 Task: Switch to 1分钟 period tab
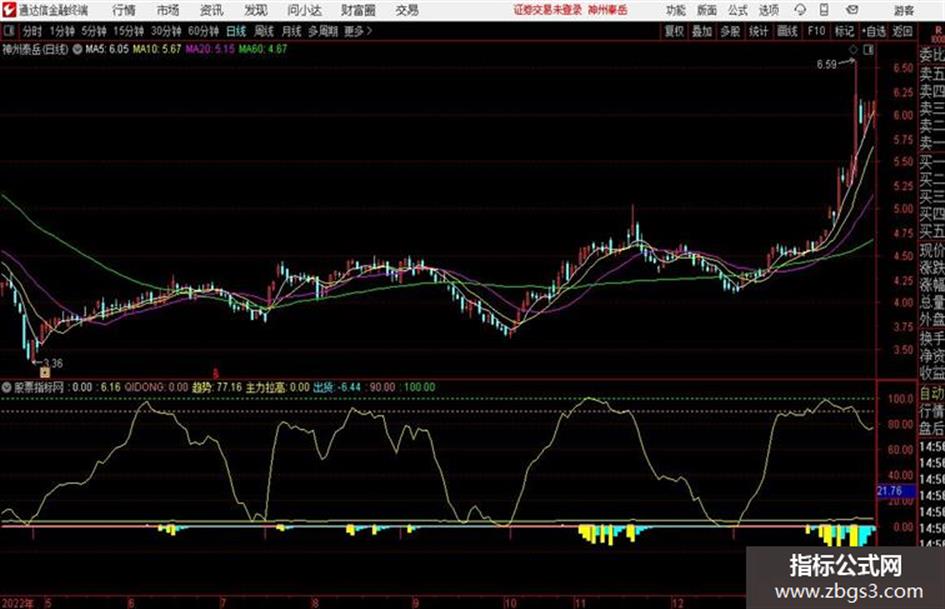tap(61, 31)
